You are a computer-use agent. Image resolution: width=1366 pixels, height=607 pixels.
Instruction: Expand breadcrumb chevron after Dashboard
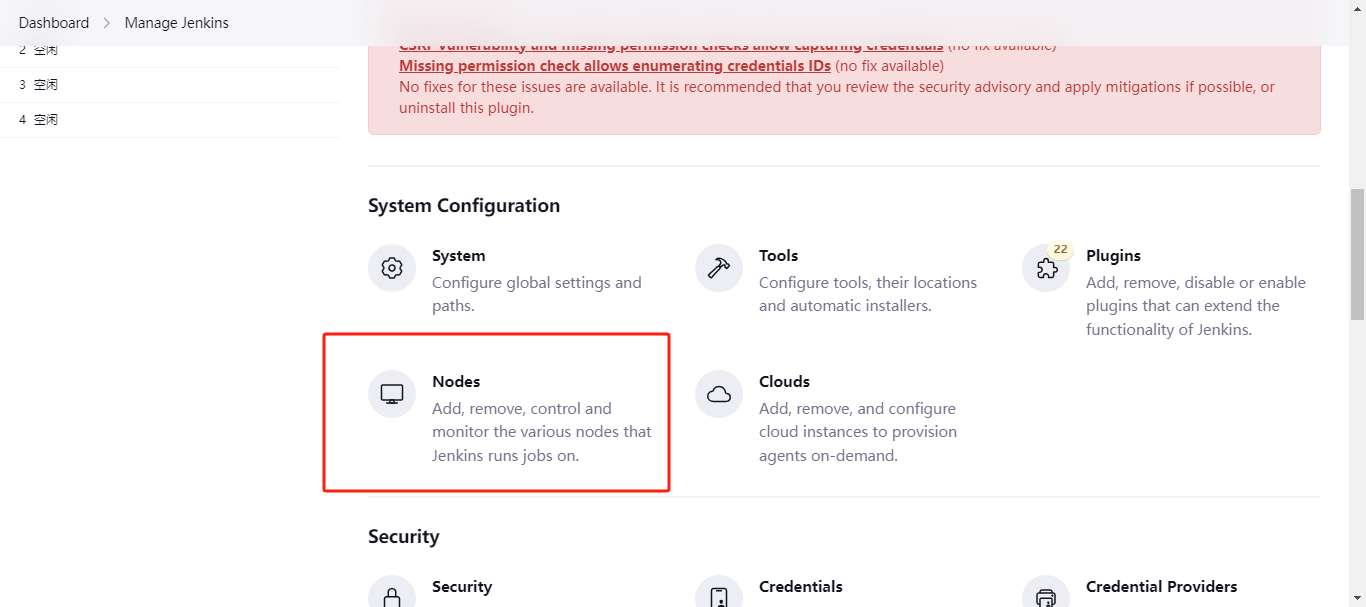click(x=107, y=22)
